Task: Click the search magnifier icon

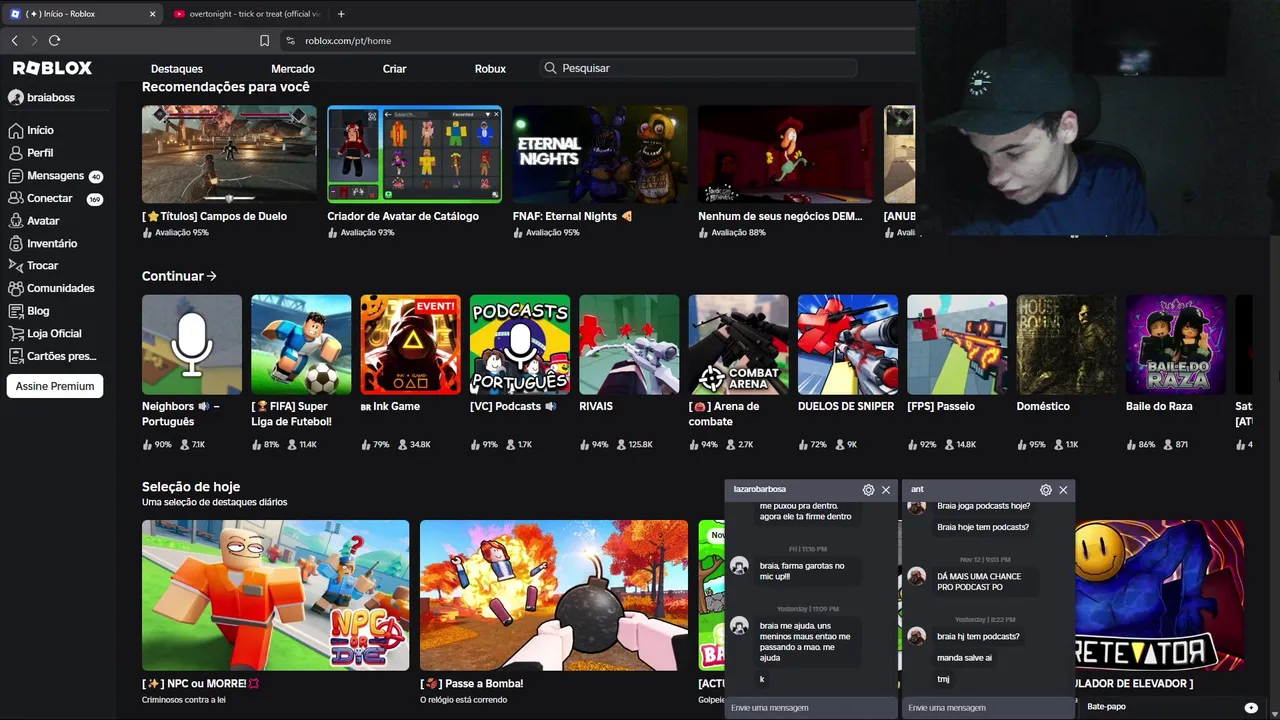Action: [x=550, y=68]
